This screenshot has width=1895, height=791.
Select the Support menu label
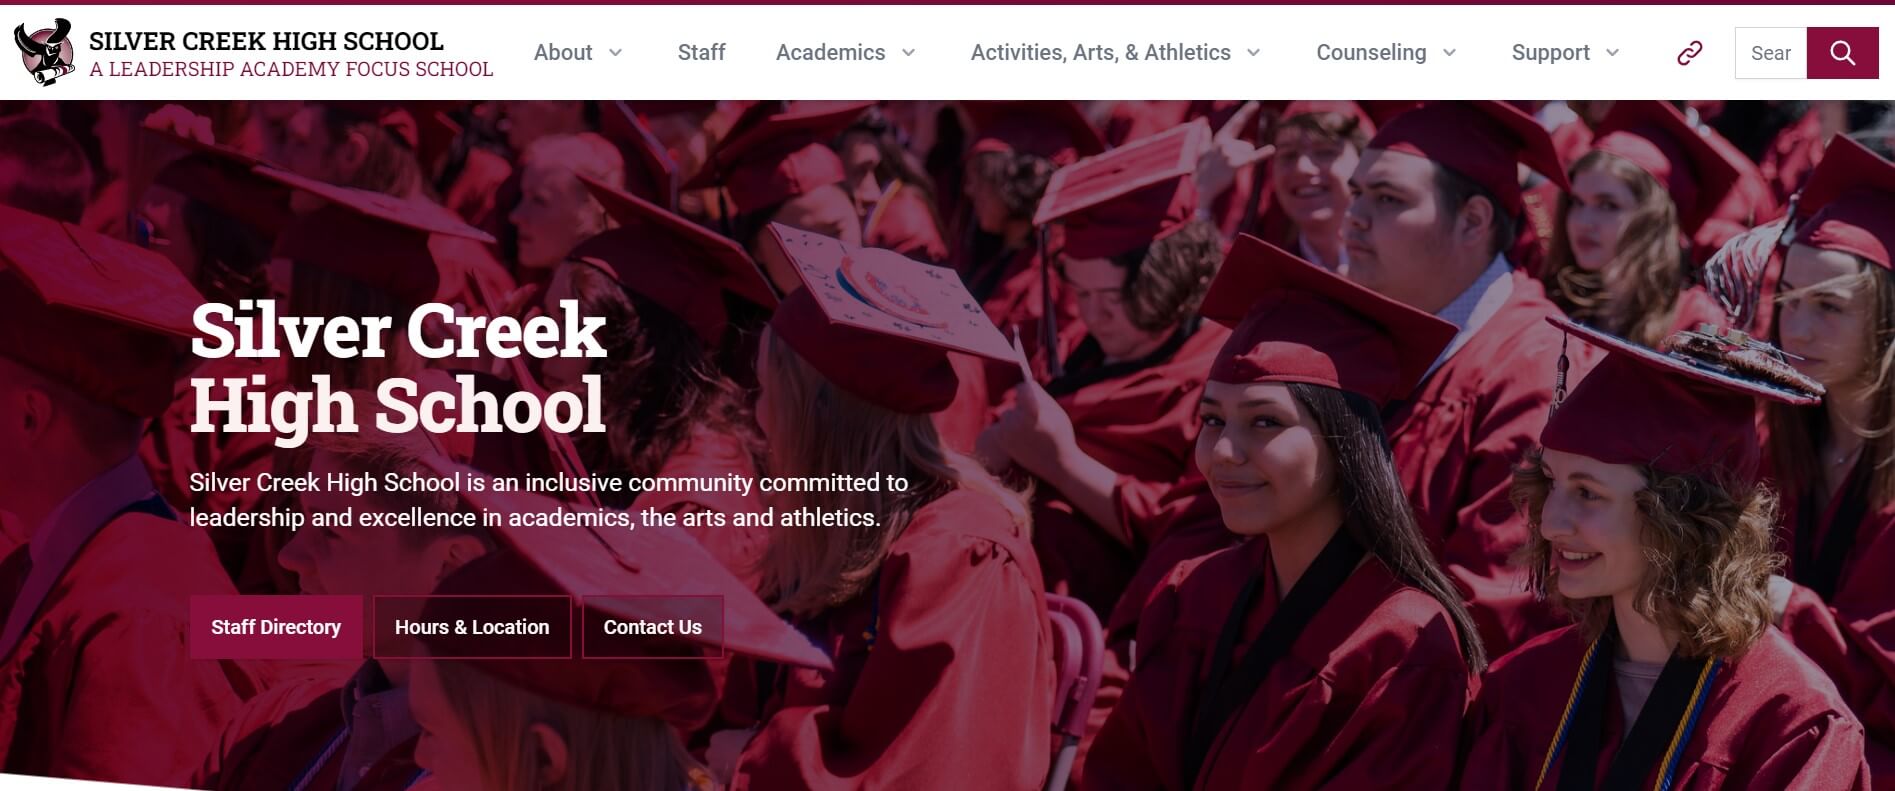1550,53
